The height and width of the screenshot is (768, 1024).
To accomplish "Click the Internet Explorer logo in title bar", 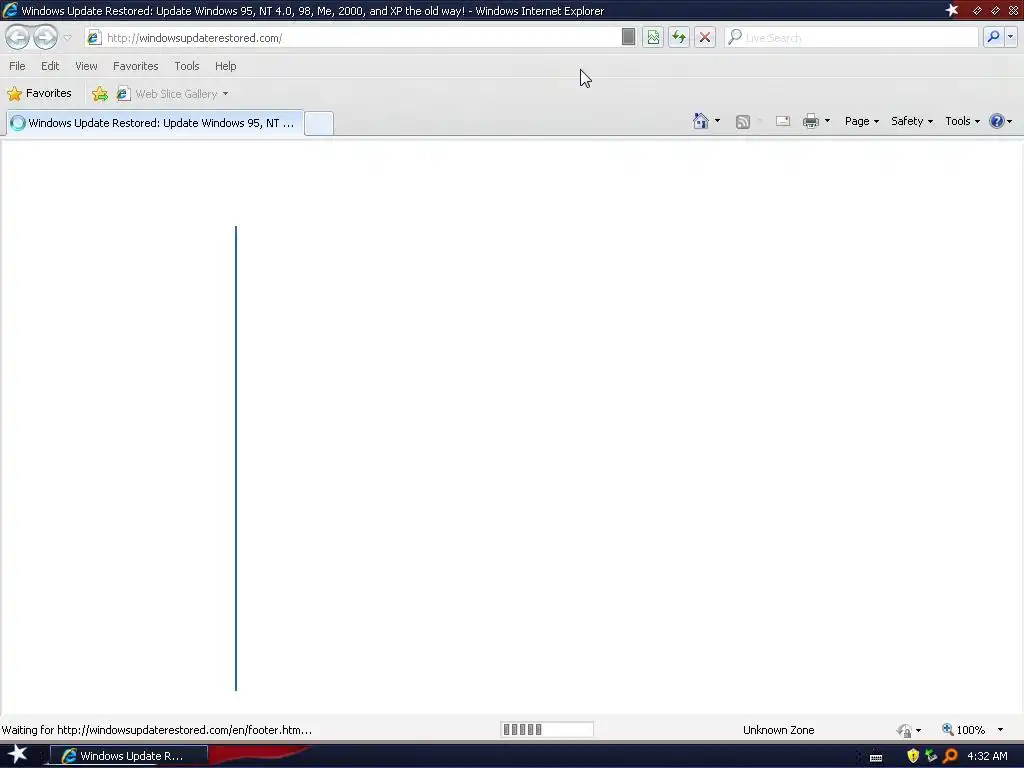I will 10,10.
